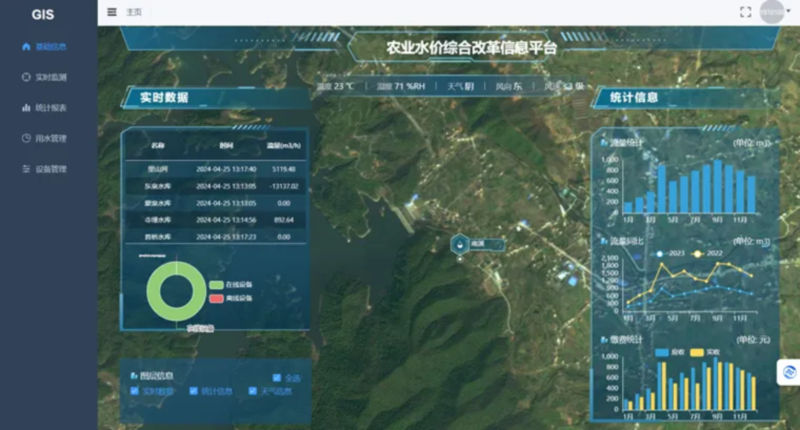Select the 东泉水库 table row
800x430 pixels.
coord(215,186)
